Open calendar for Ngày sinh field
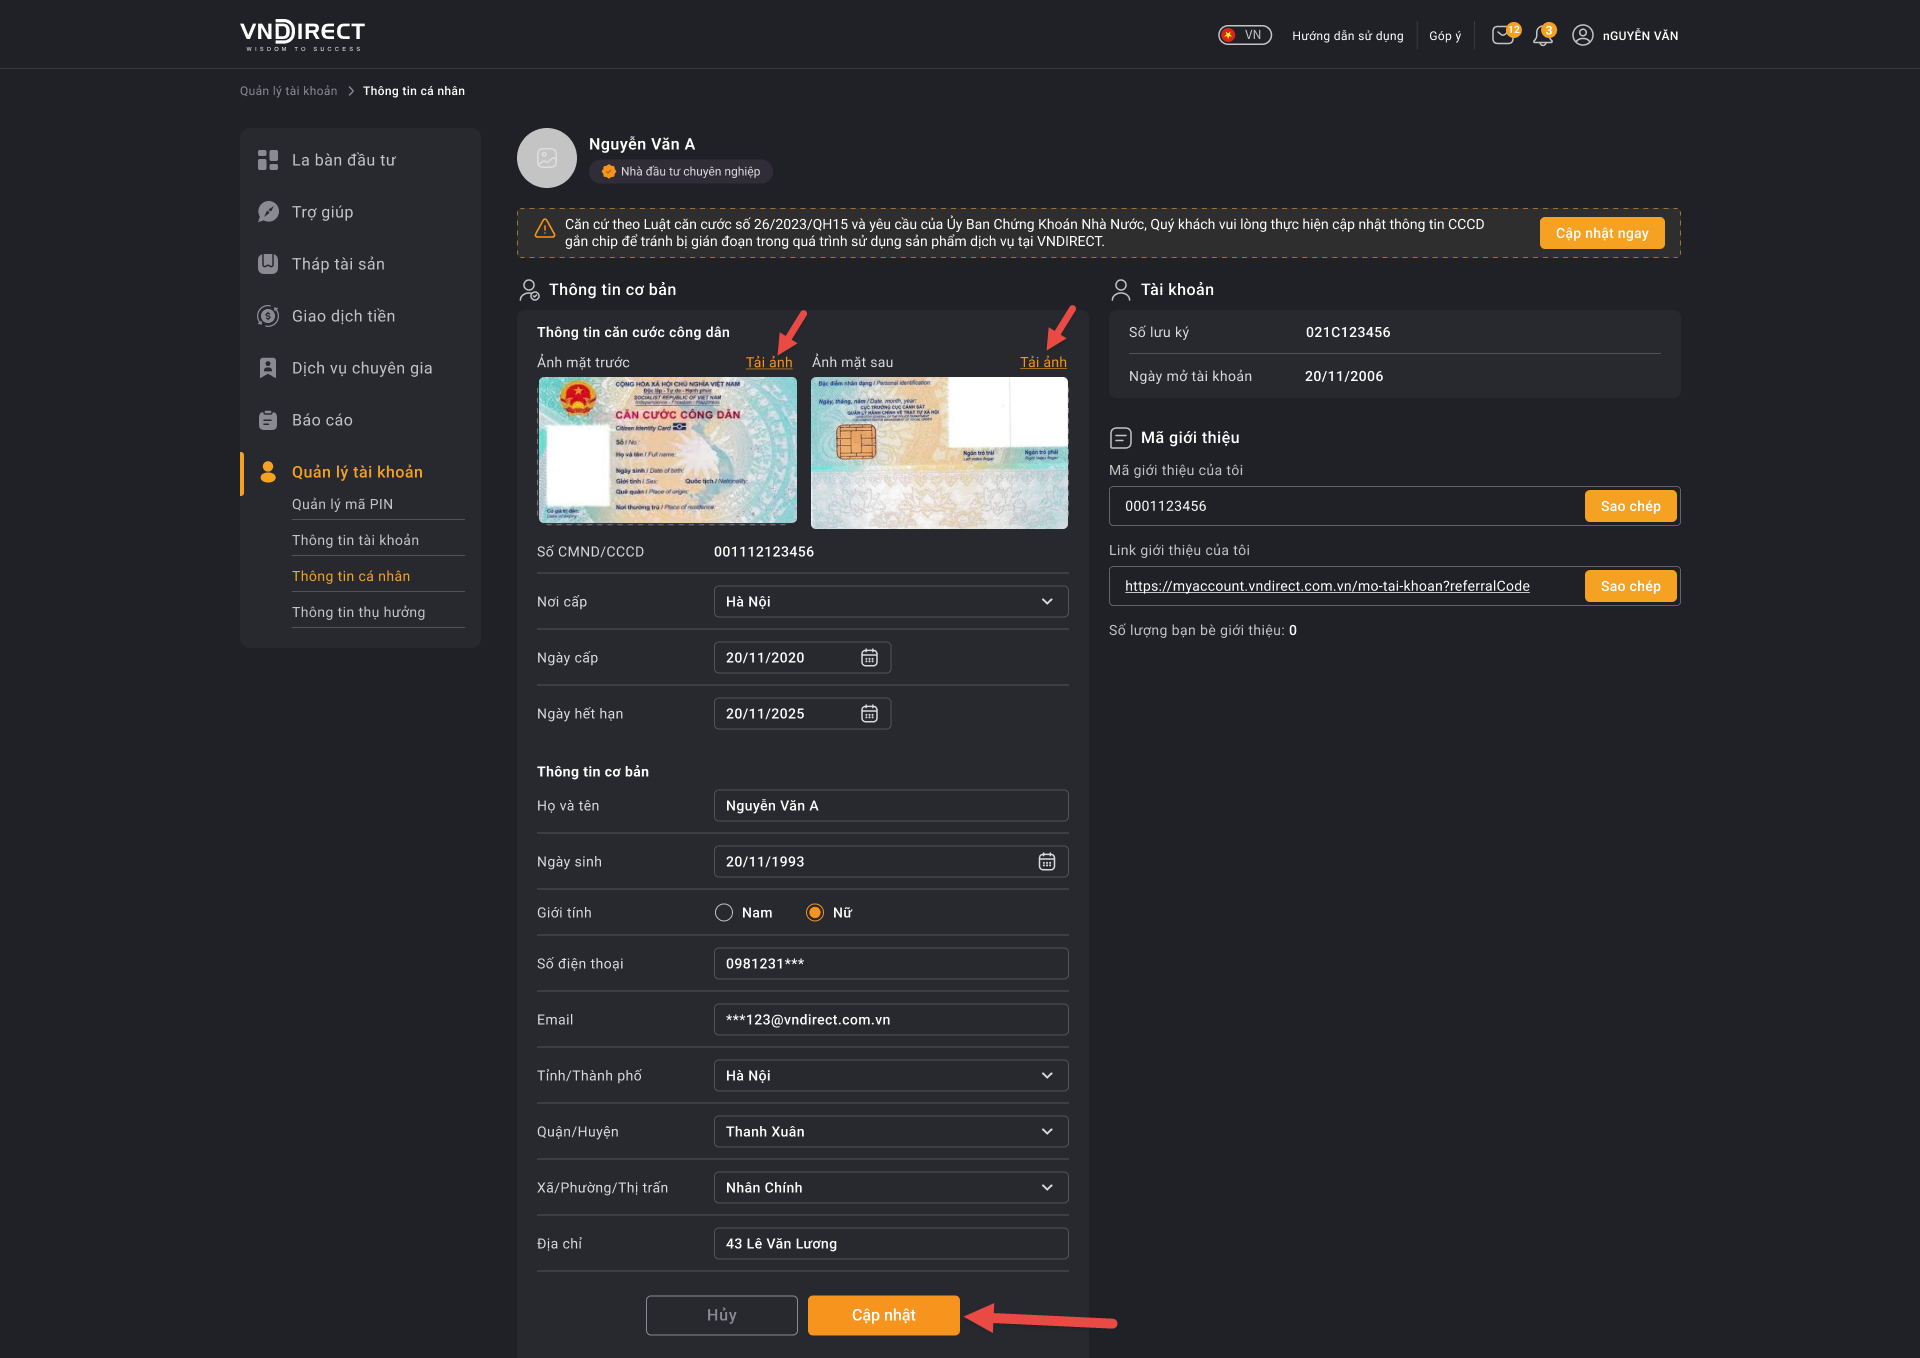Image resolution: width=1920 pixels, height=1358 pixels. tap(1047, 861)
